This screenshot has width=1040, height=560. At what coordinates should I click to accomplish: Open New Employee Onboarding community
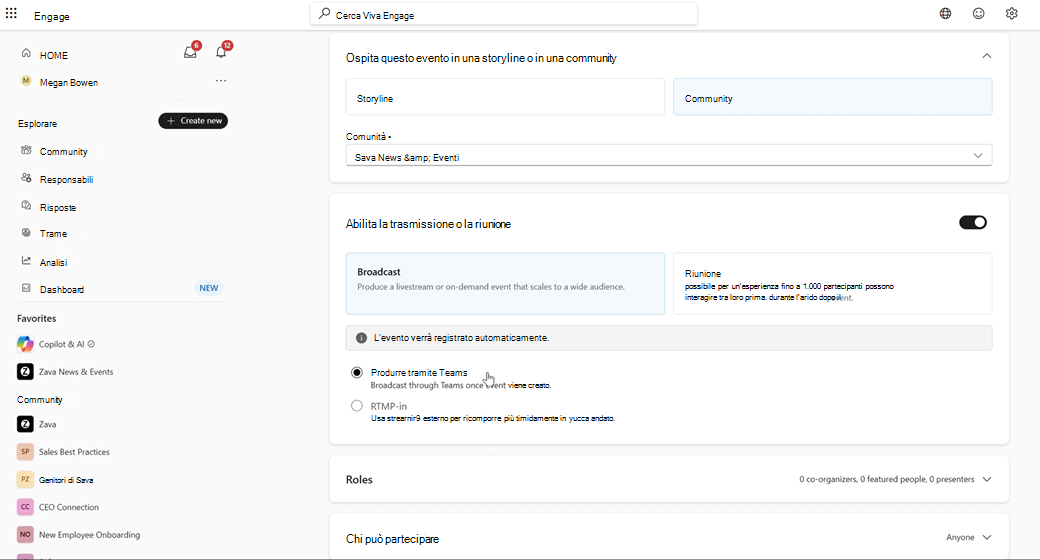(90, 535)
